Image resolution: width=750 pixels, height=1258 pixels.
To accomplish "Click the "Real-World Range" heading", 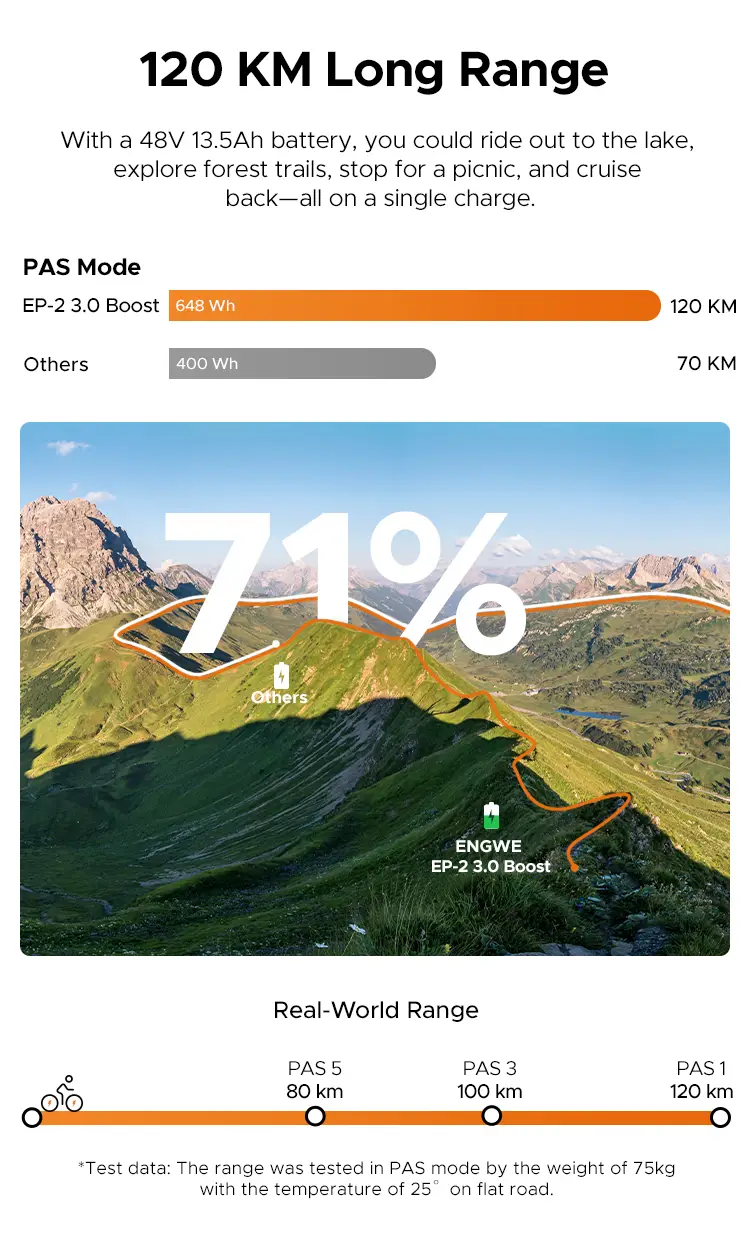I will point(376,1010).
